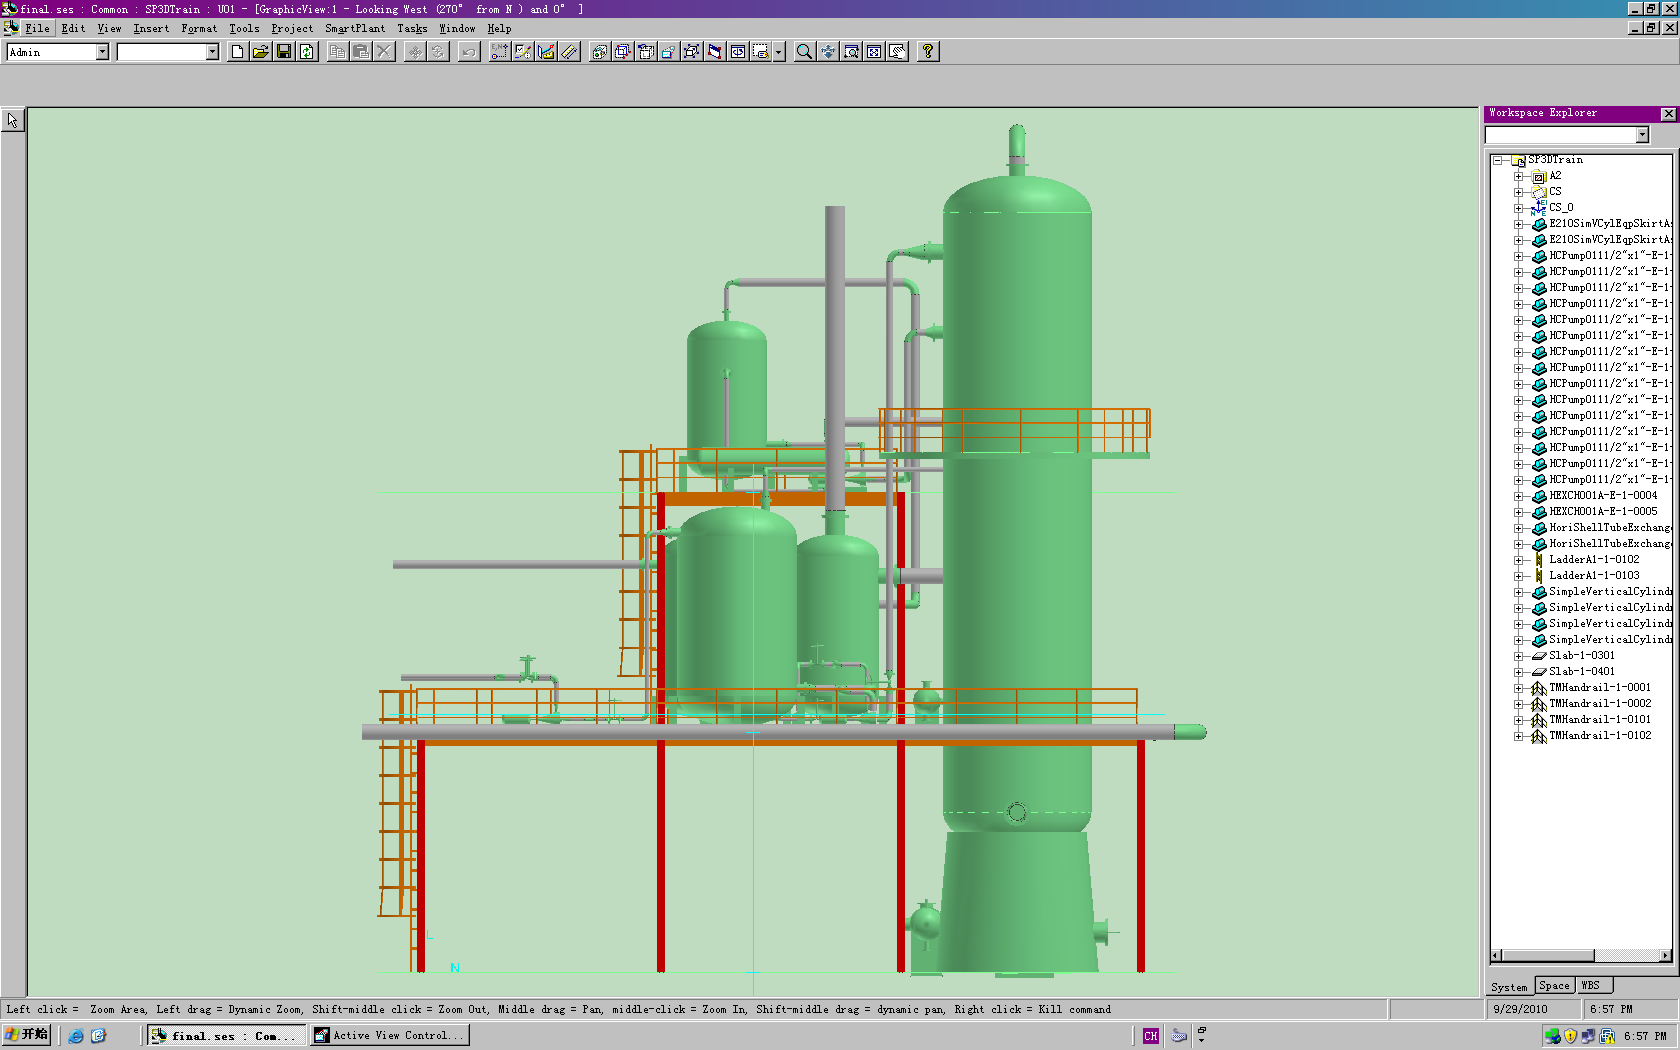This screenshot has height=1050, width=1680.
Task: Switch to the Space tab
Action: click(x=1554, y=986)
